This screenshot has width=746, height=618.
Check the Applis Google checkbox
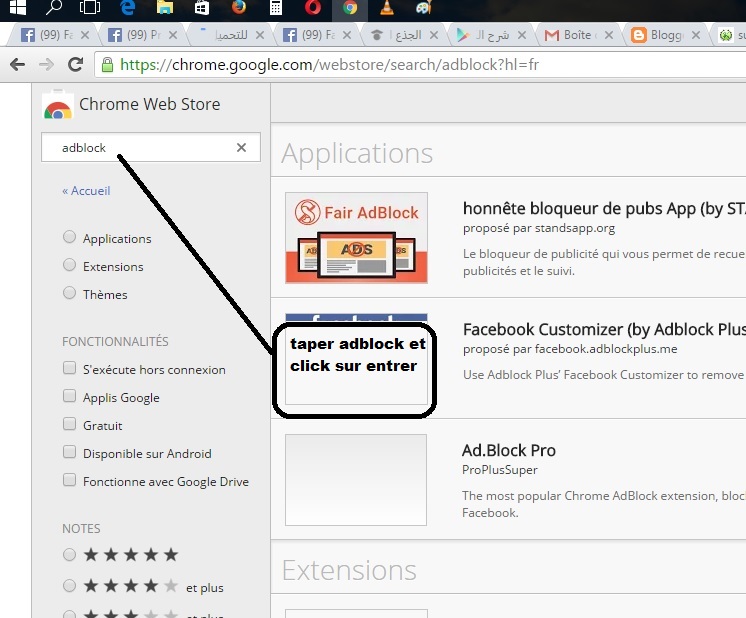[x=69, y=396]
